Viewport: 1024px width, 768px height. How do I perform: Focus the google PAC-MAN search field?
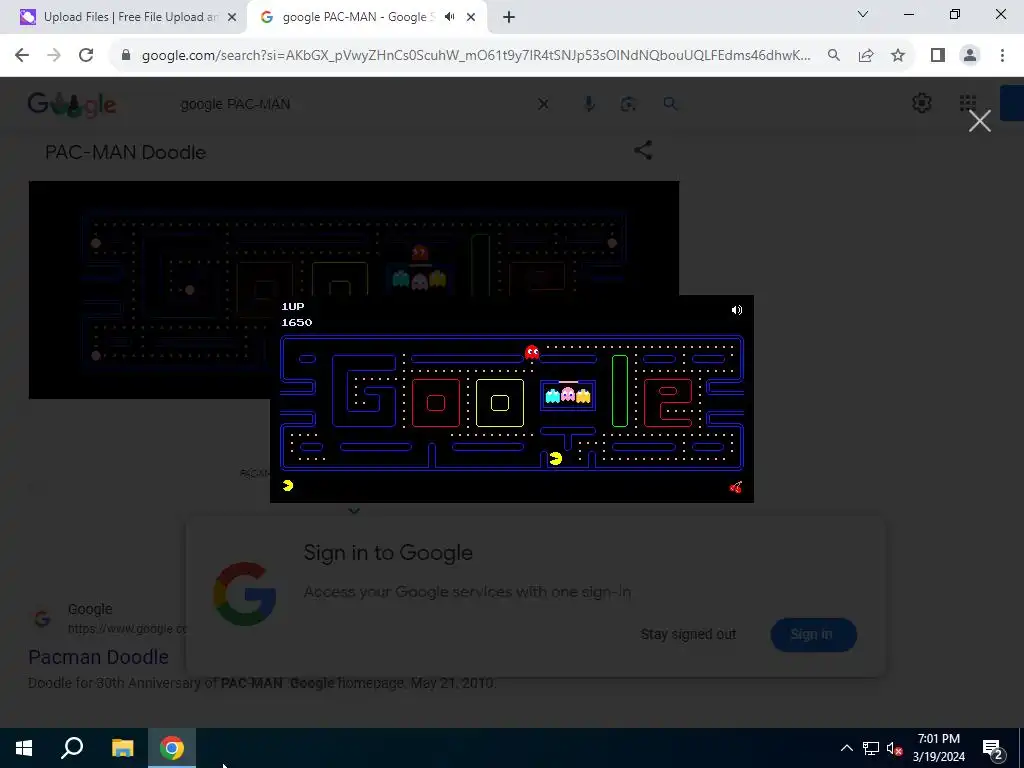(353, 104)
